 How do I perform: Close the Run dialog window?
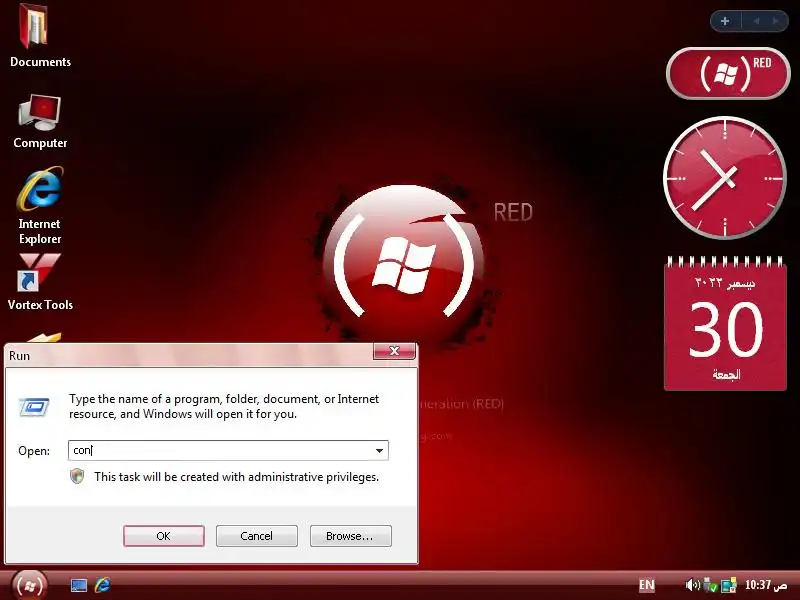click(394, 351)
